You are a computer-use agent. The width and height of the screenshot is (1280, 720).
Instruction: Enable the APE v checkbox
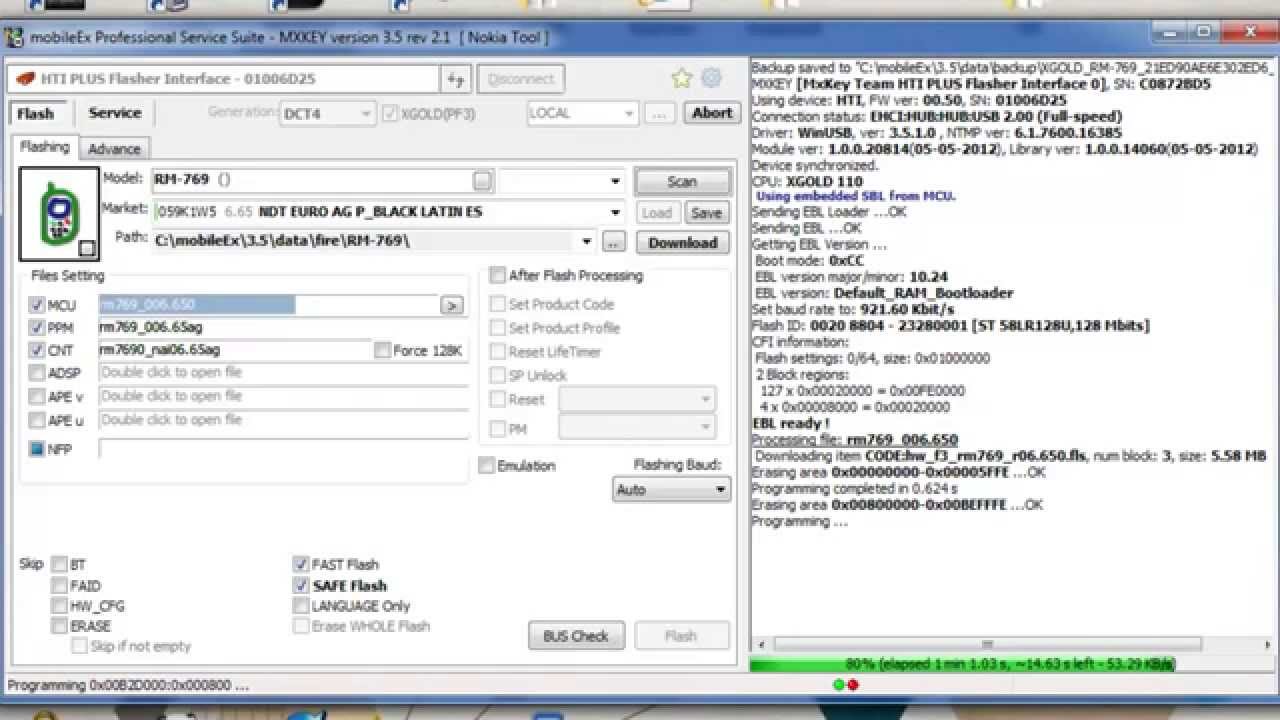click(x=37, y=397)
